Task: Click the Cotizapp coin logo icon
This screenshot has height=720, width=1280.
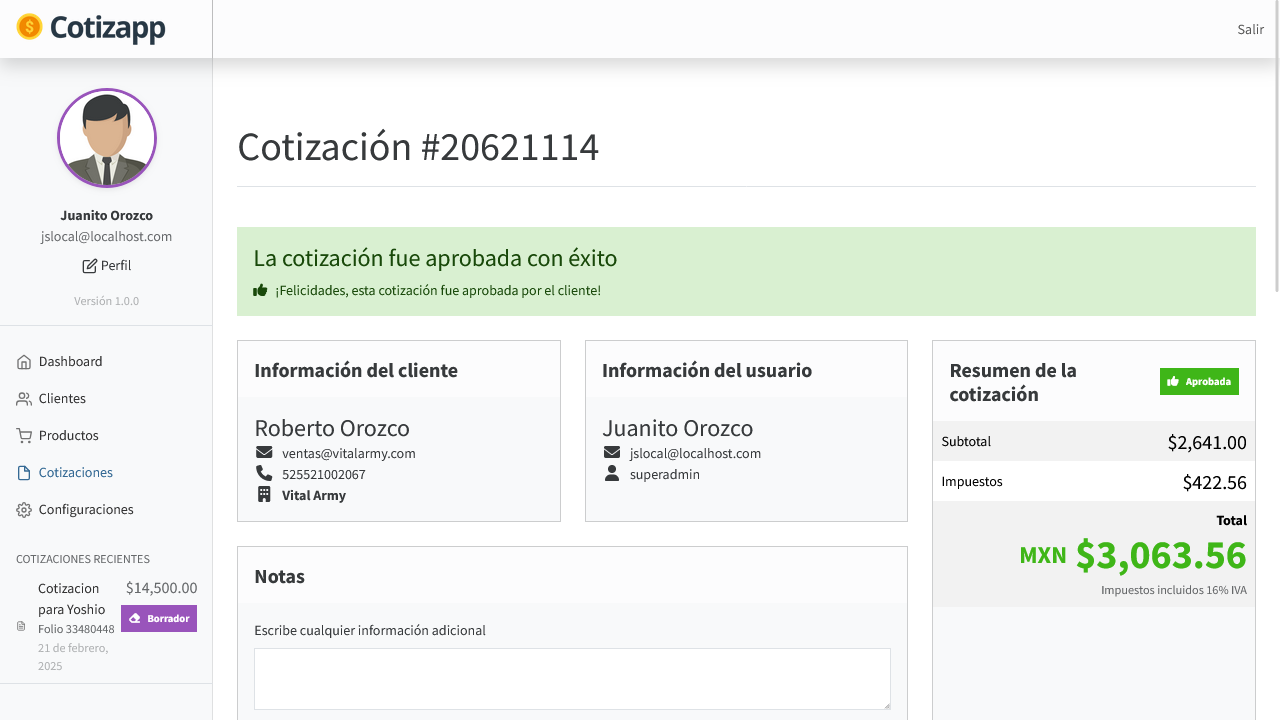Action: tap(30, 27)
